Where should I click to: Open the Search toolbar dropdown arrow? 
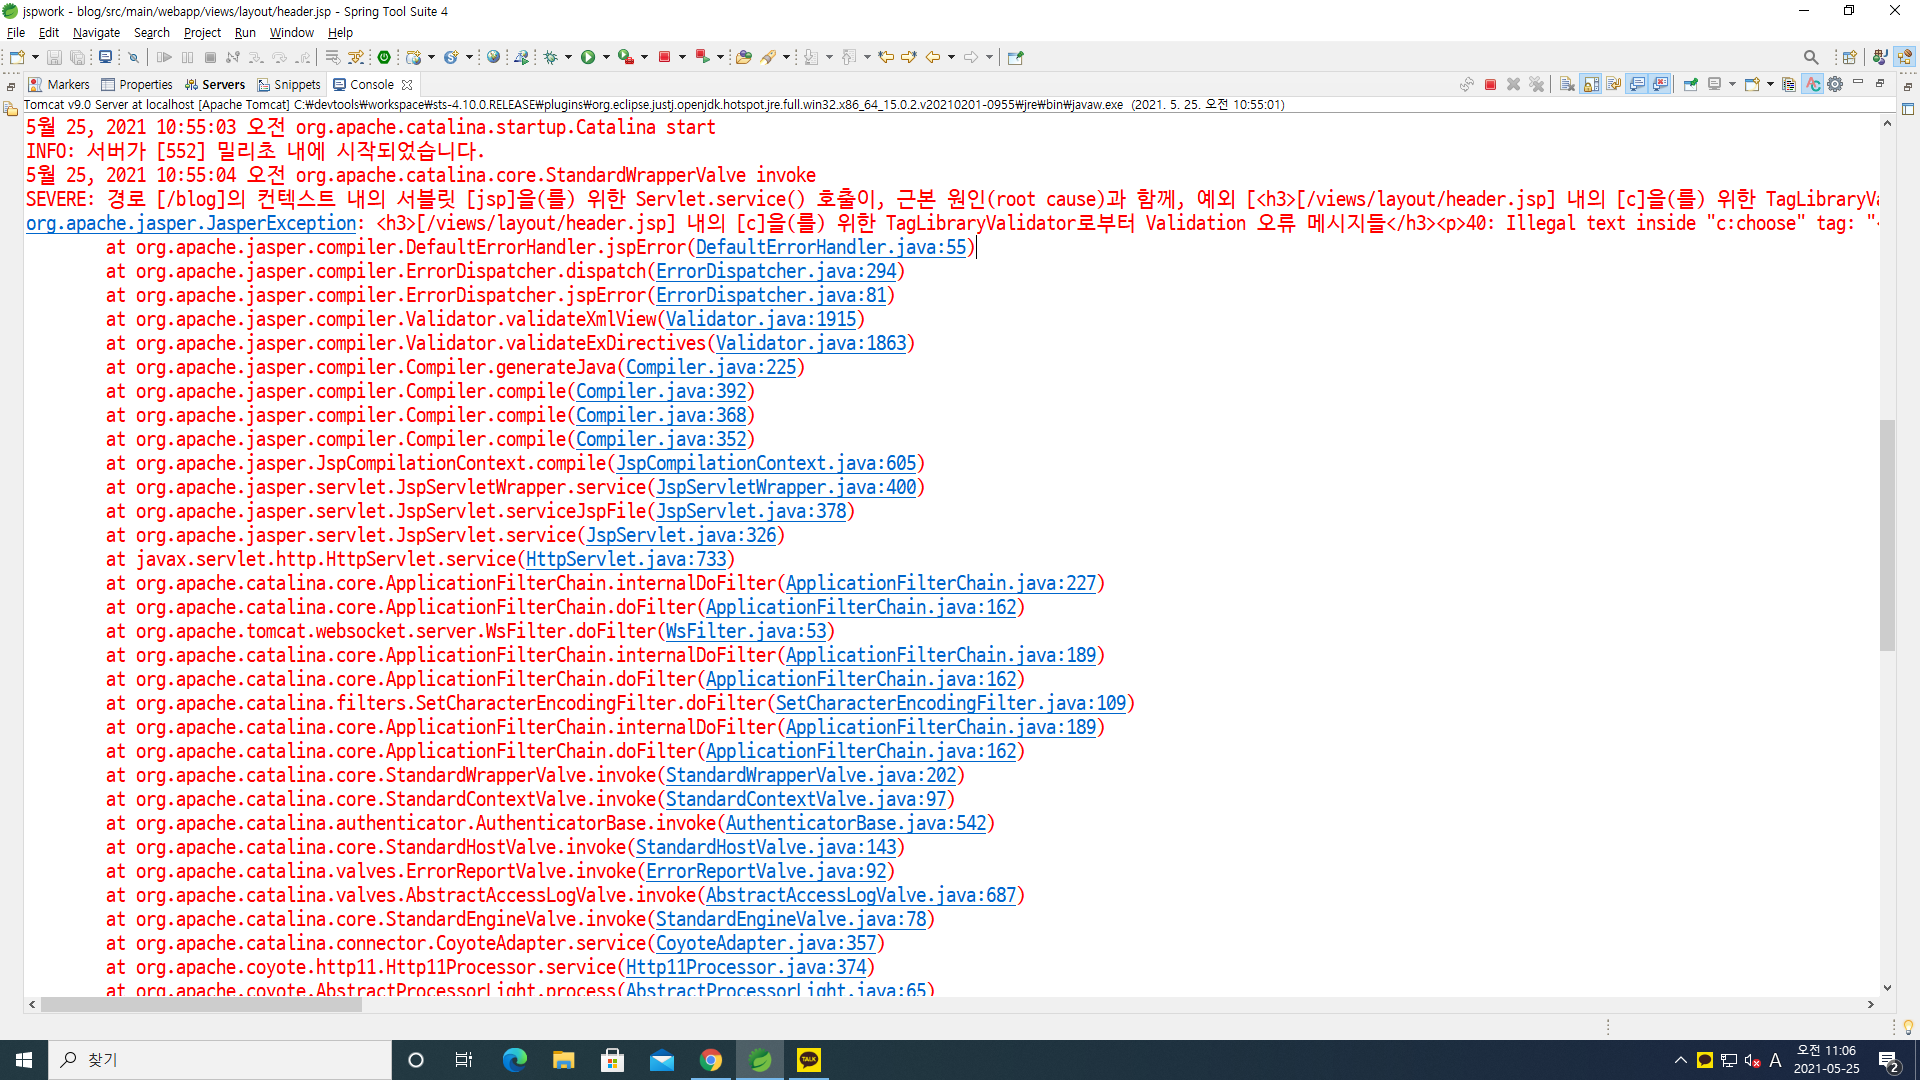point(786,57)
